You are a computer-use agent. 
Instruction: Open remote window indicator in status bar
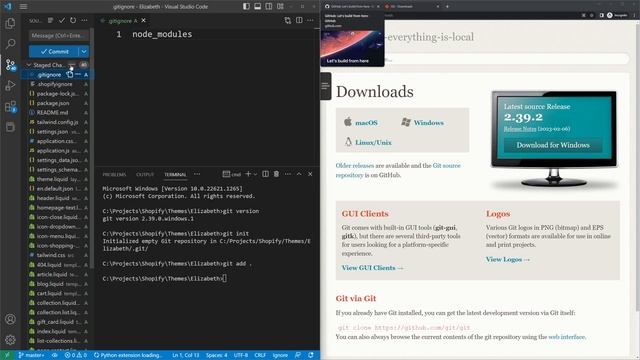[7, 355]
